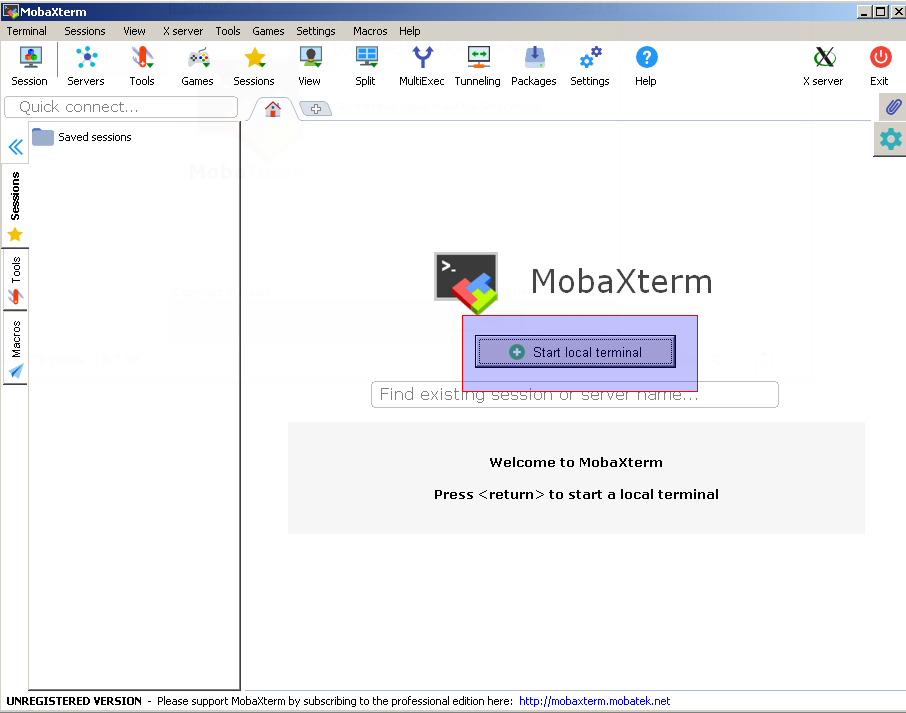Open the Settings gears toolbar icon
906x713 pixels.
[590, 66]
